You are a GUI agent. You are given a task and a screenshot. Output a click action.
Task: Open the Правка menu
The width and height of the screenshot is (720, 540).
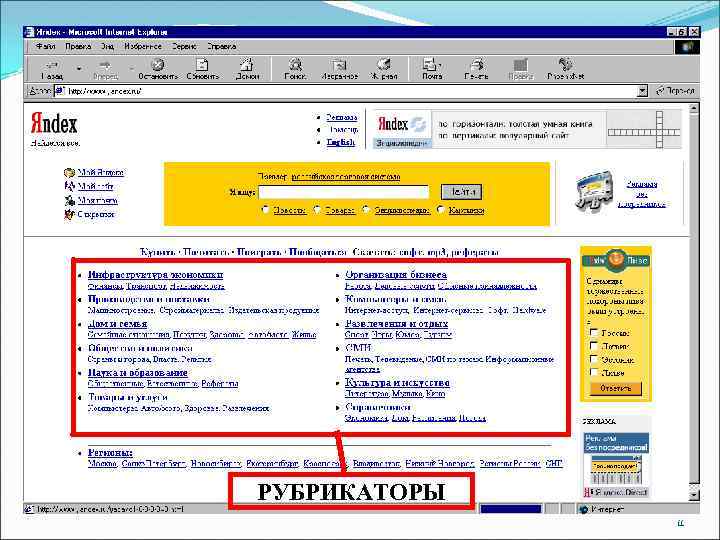coord(78,46)
